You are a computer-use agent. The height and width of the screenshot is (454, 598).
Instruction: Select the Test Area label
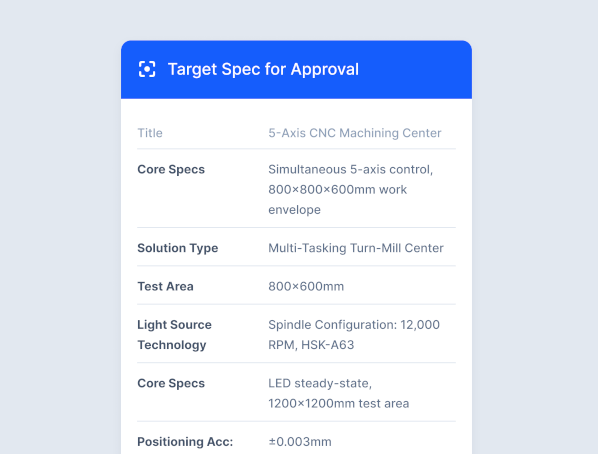click(x=165, y=287)
